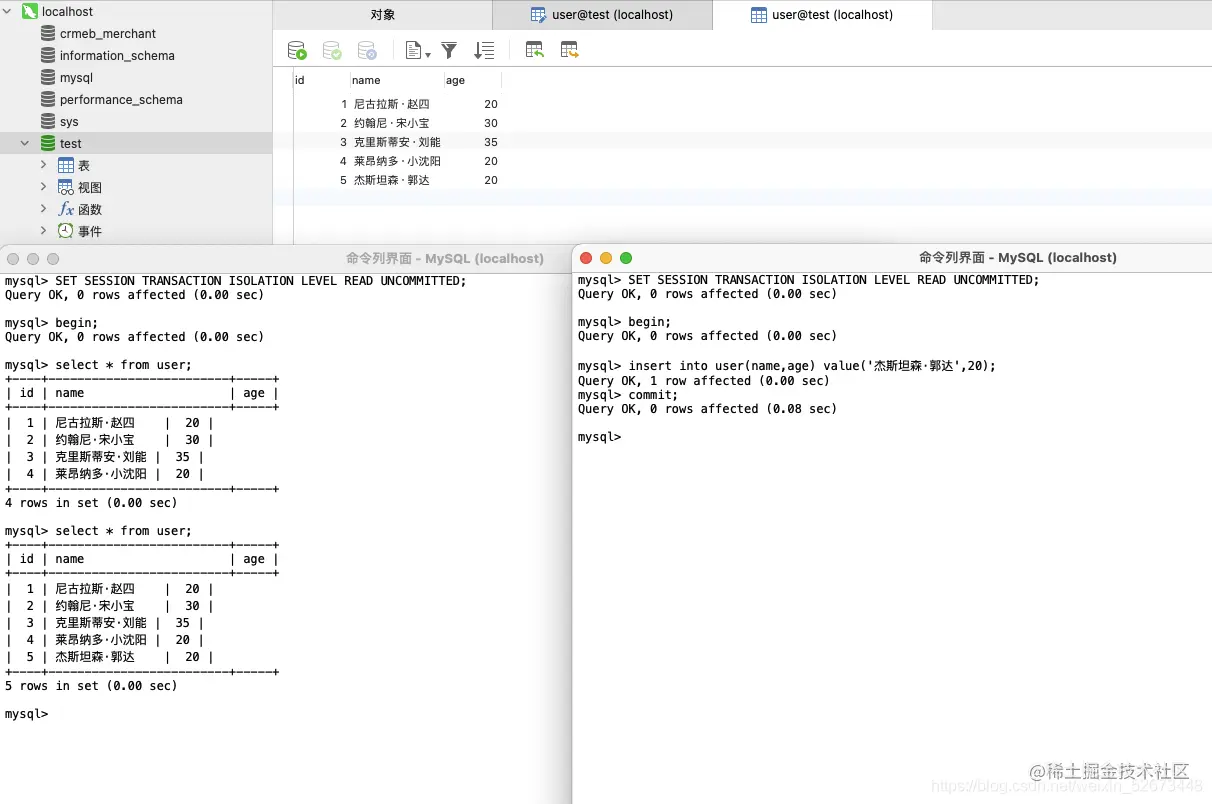Switch to the 对象 tab

[x=383, y=15]
